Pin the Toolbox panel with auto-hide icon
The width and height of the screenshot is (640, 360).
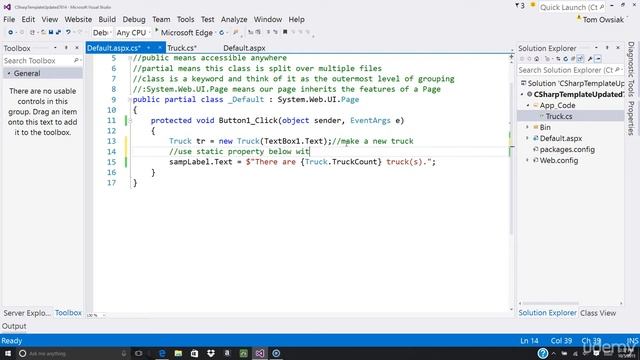click(66, 48)
